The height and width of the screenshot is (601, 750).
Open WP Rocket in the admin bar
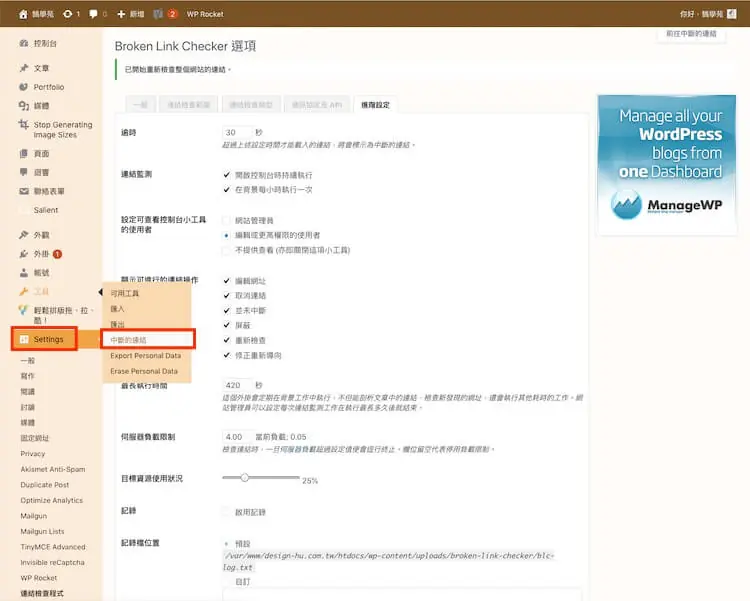[x=205, y=14]
